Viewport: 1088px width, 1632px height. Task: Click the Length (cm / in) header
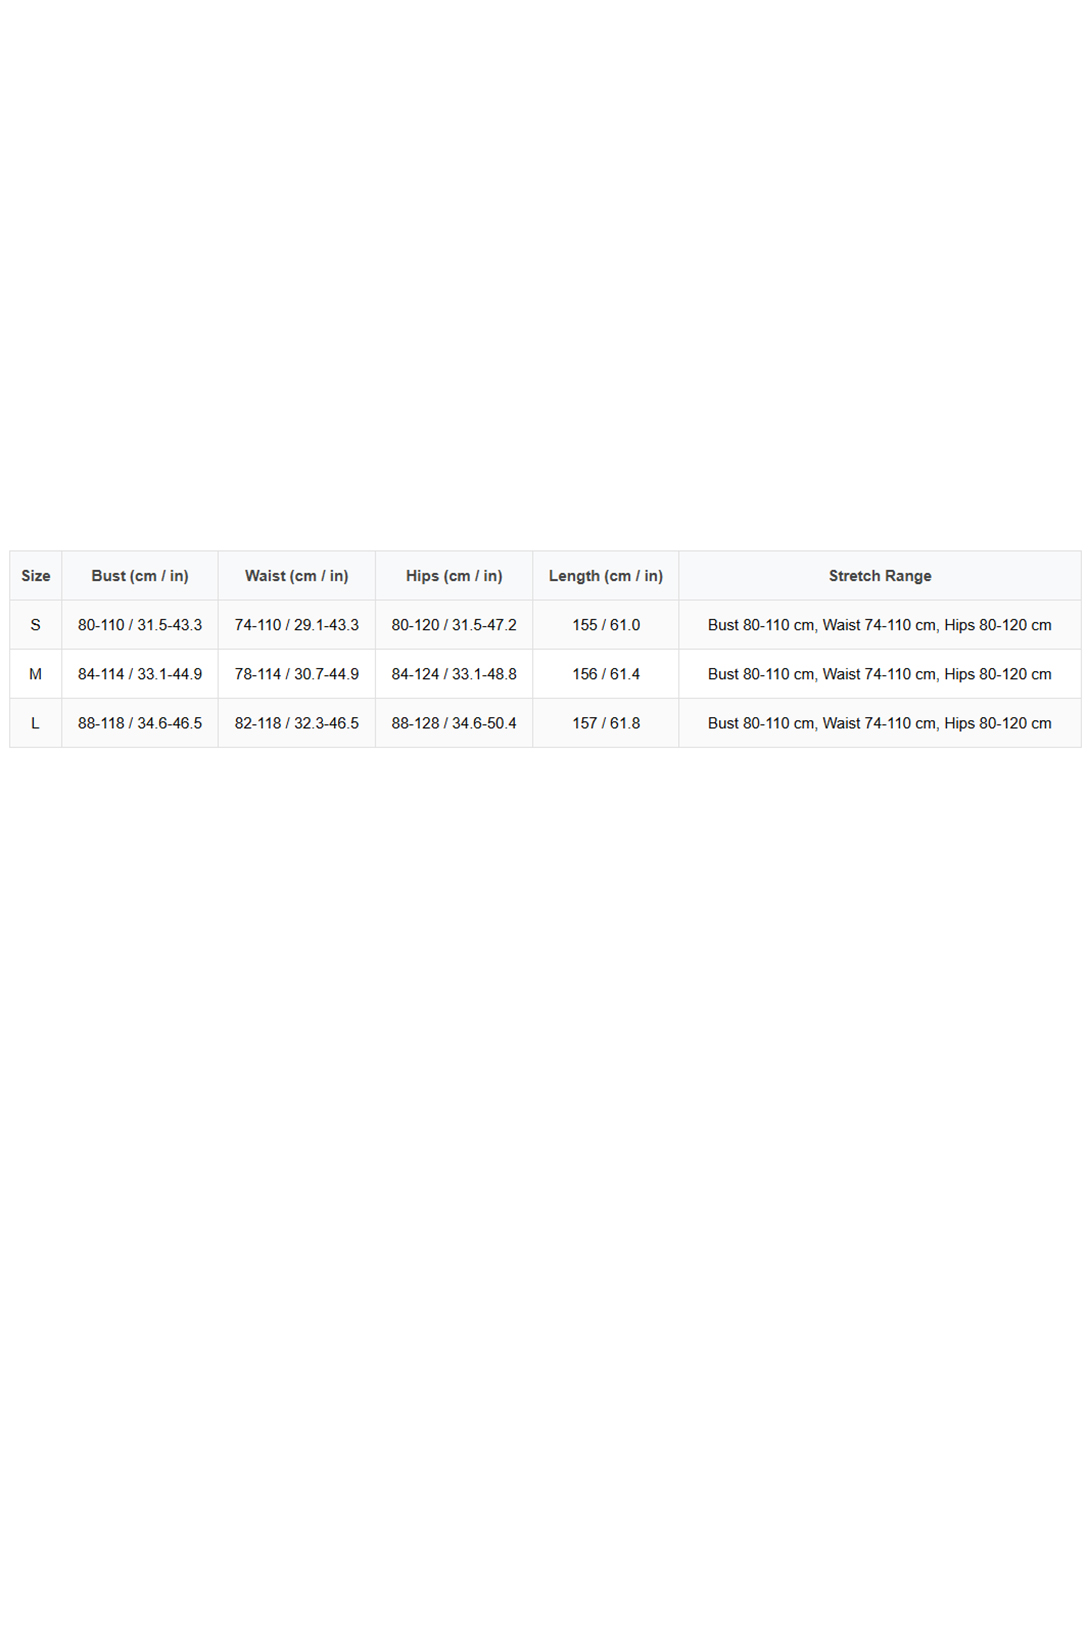point(606,576)
